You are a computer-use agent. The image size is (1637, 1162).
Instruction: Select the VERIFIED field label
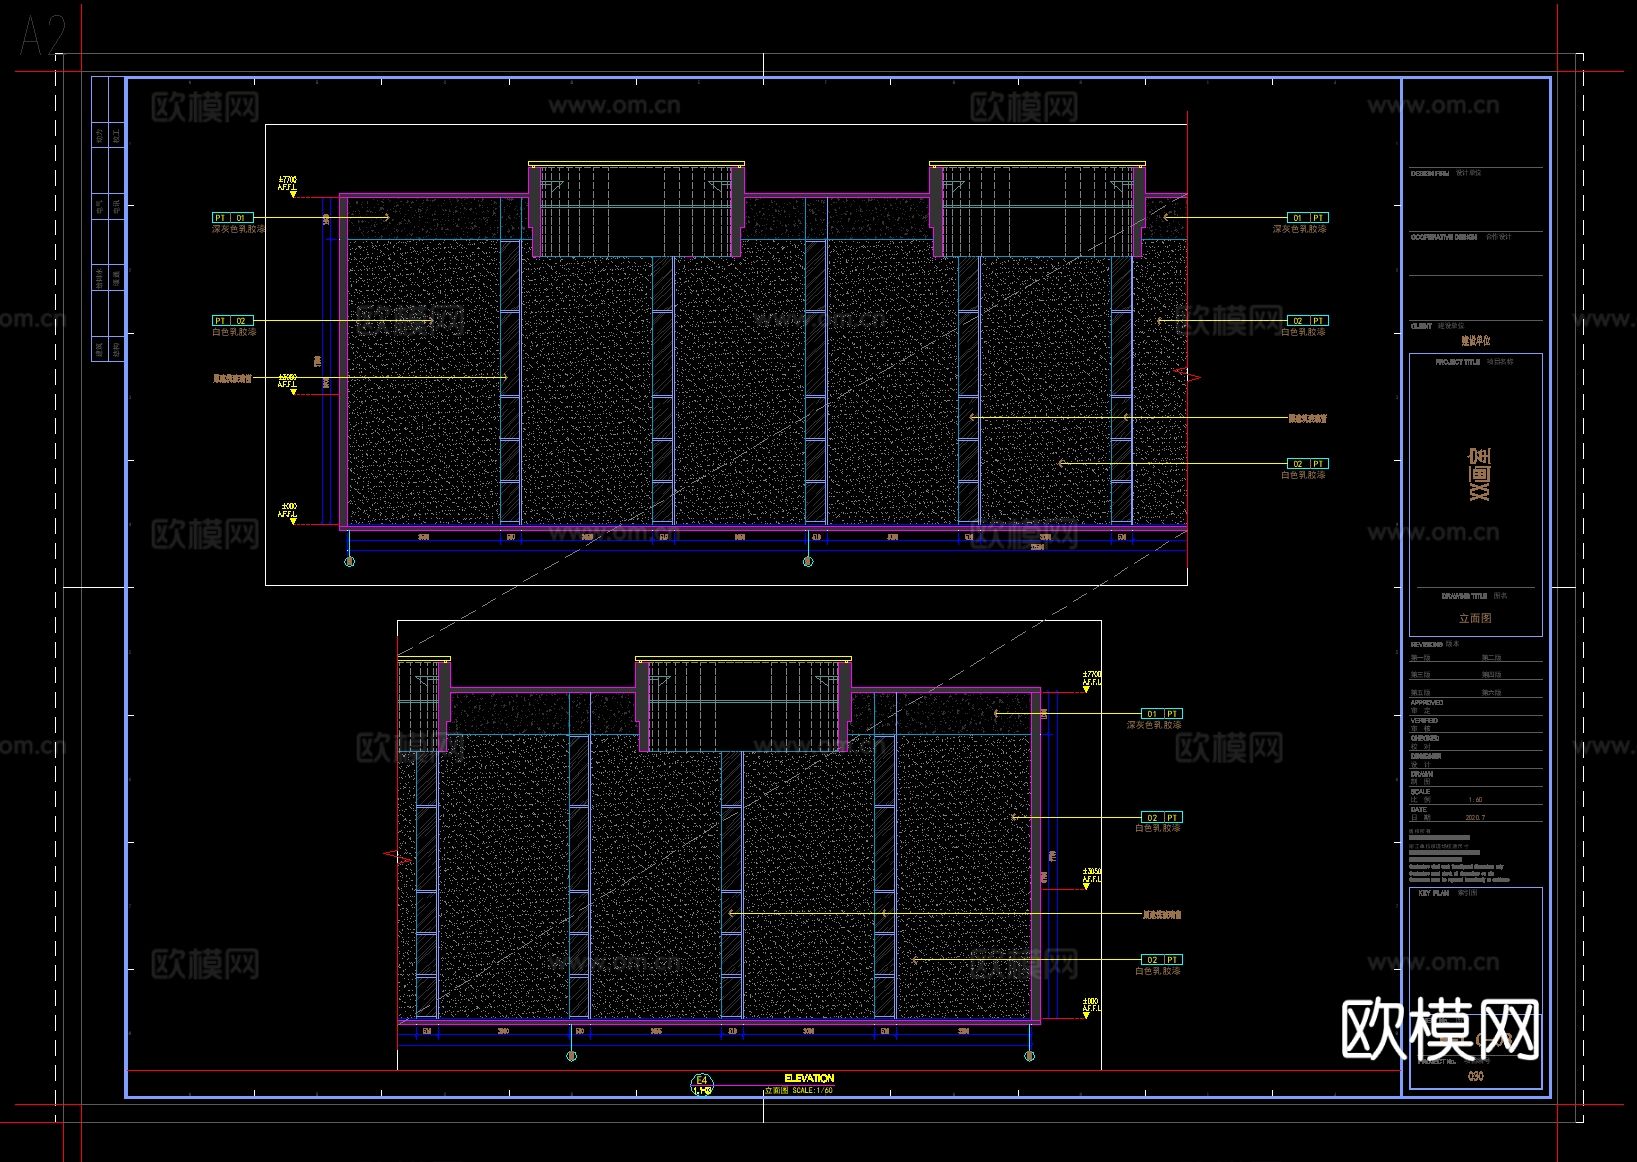tap(1424, 720)
